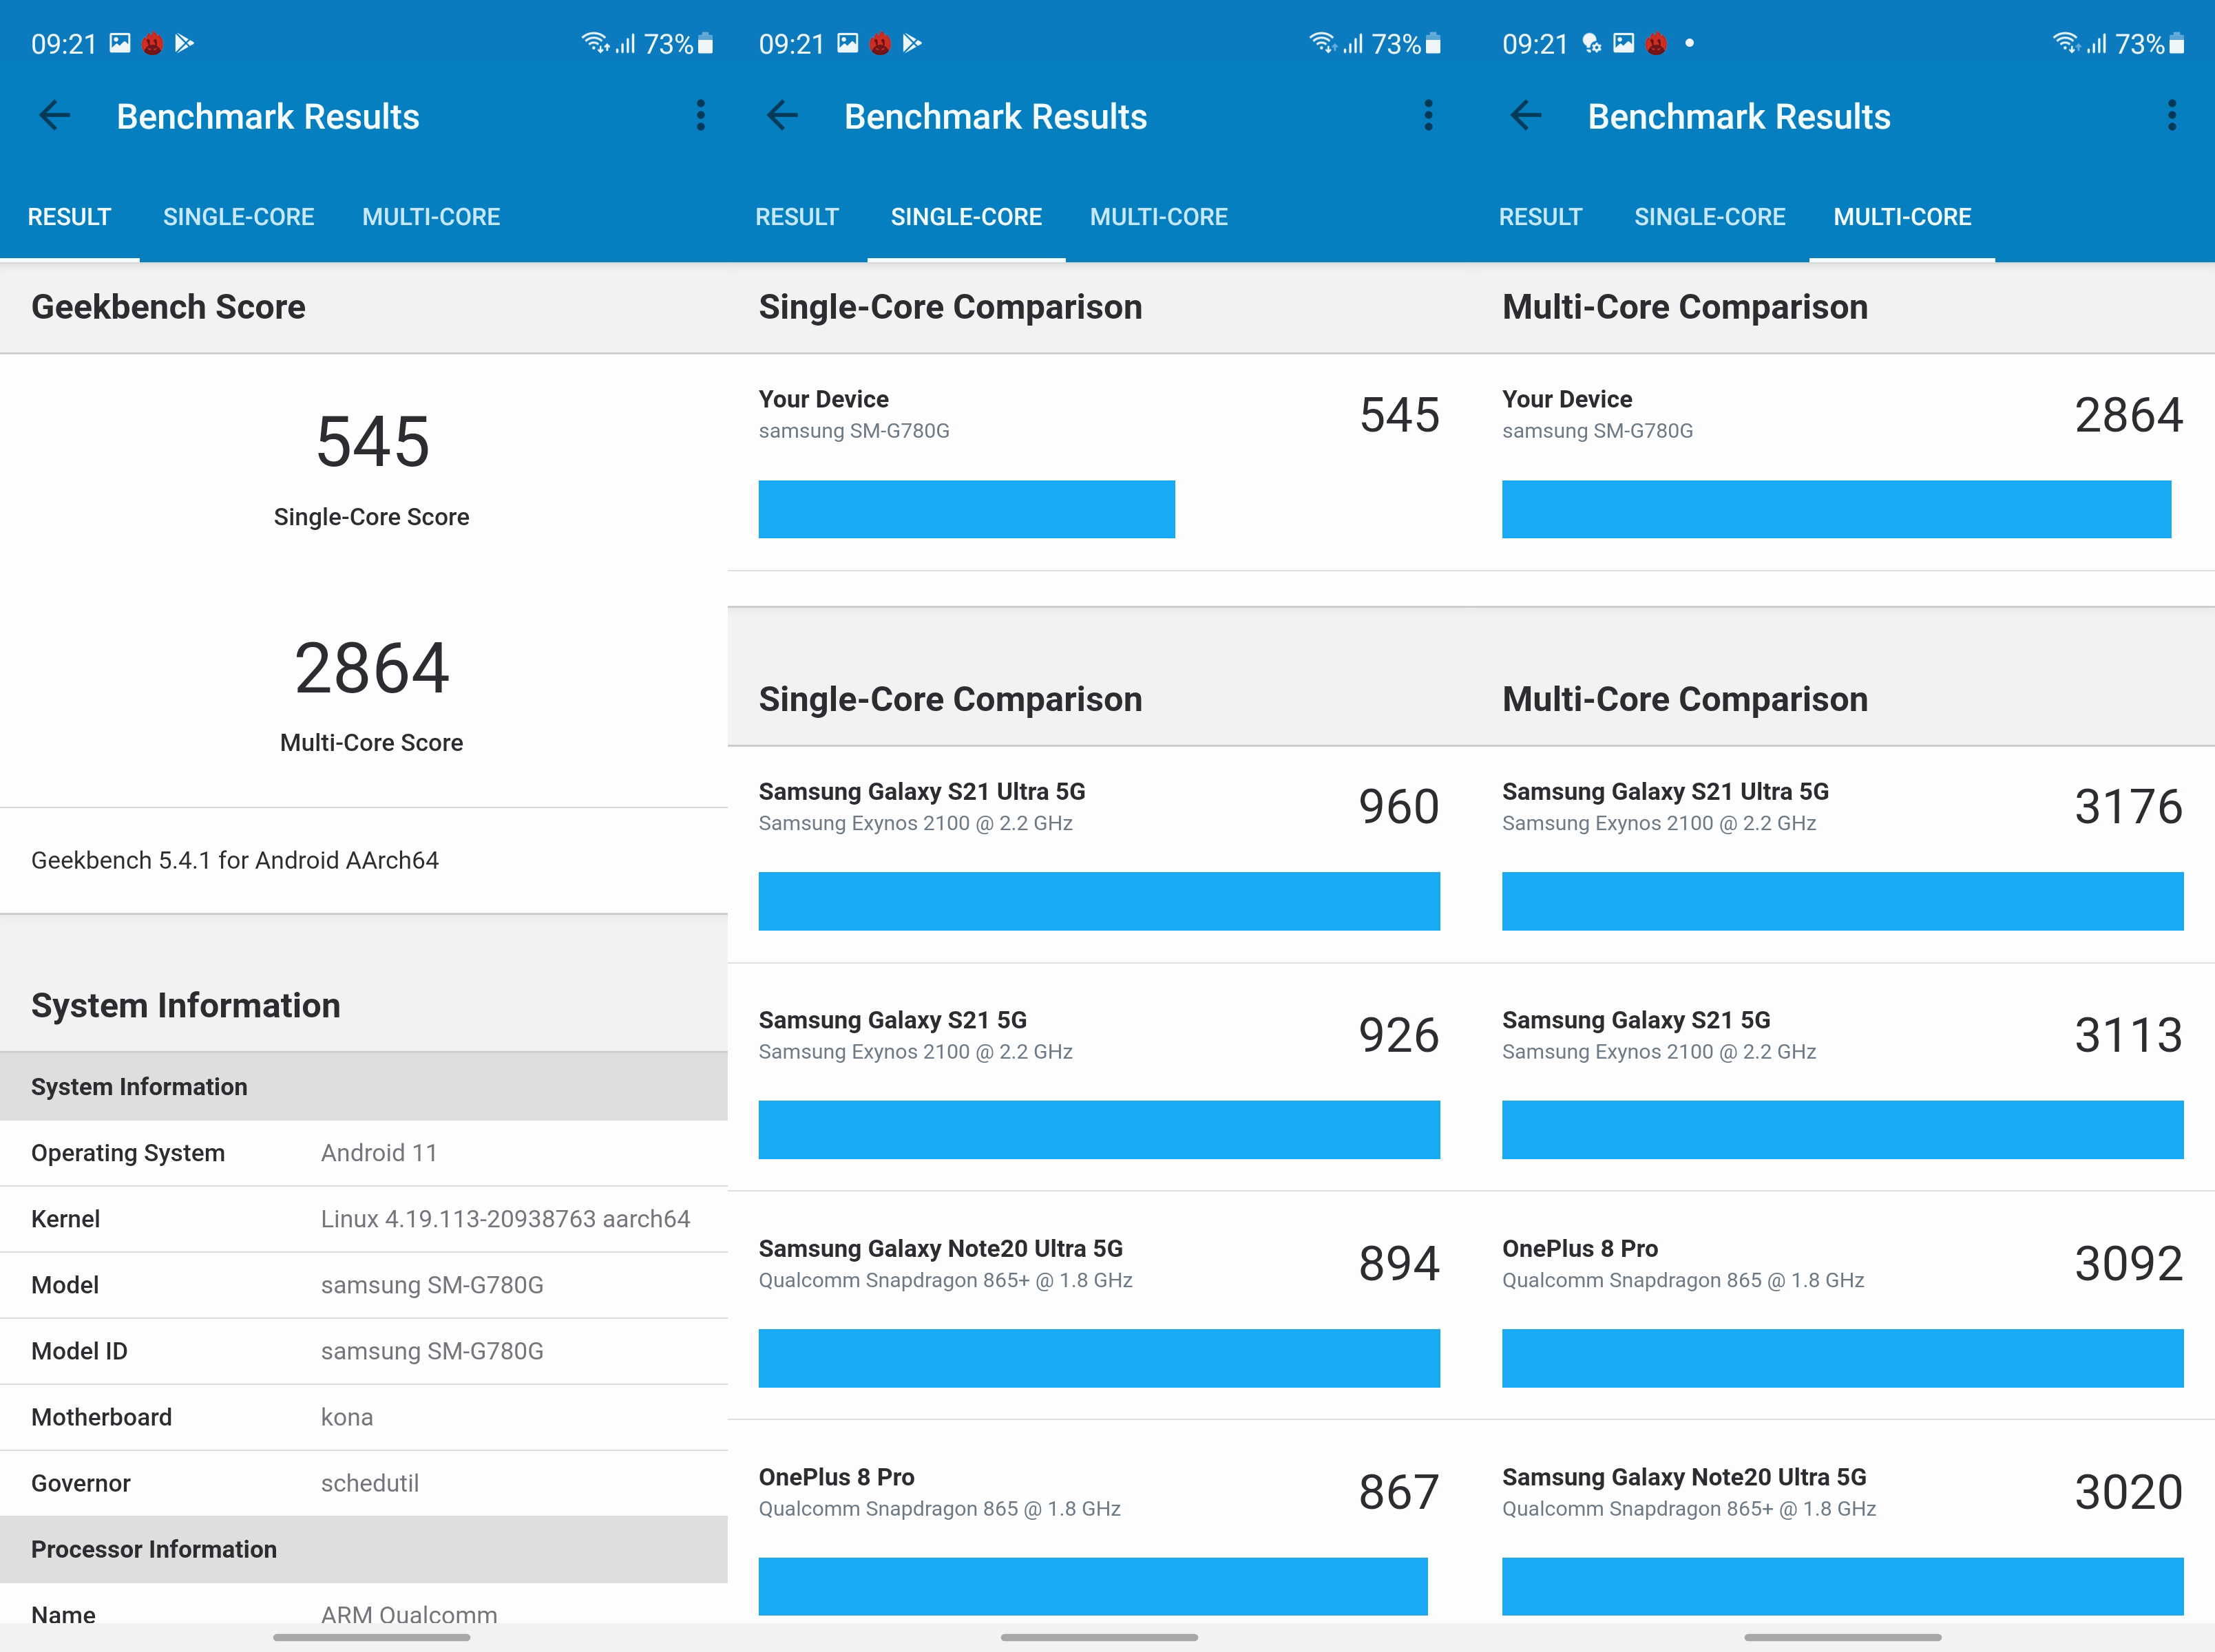
Task: Tap the red bug icon in the right status bar
Action: pyautogui.click(x=1656, y=44)
